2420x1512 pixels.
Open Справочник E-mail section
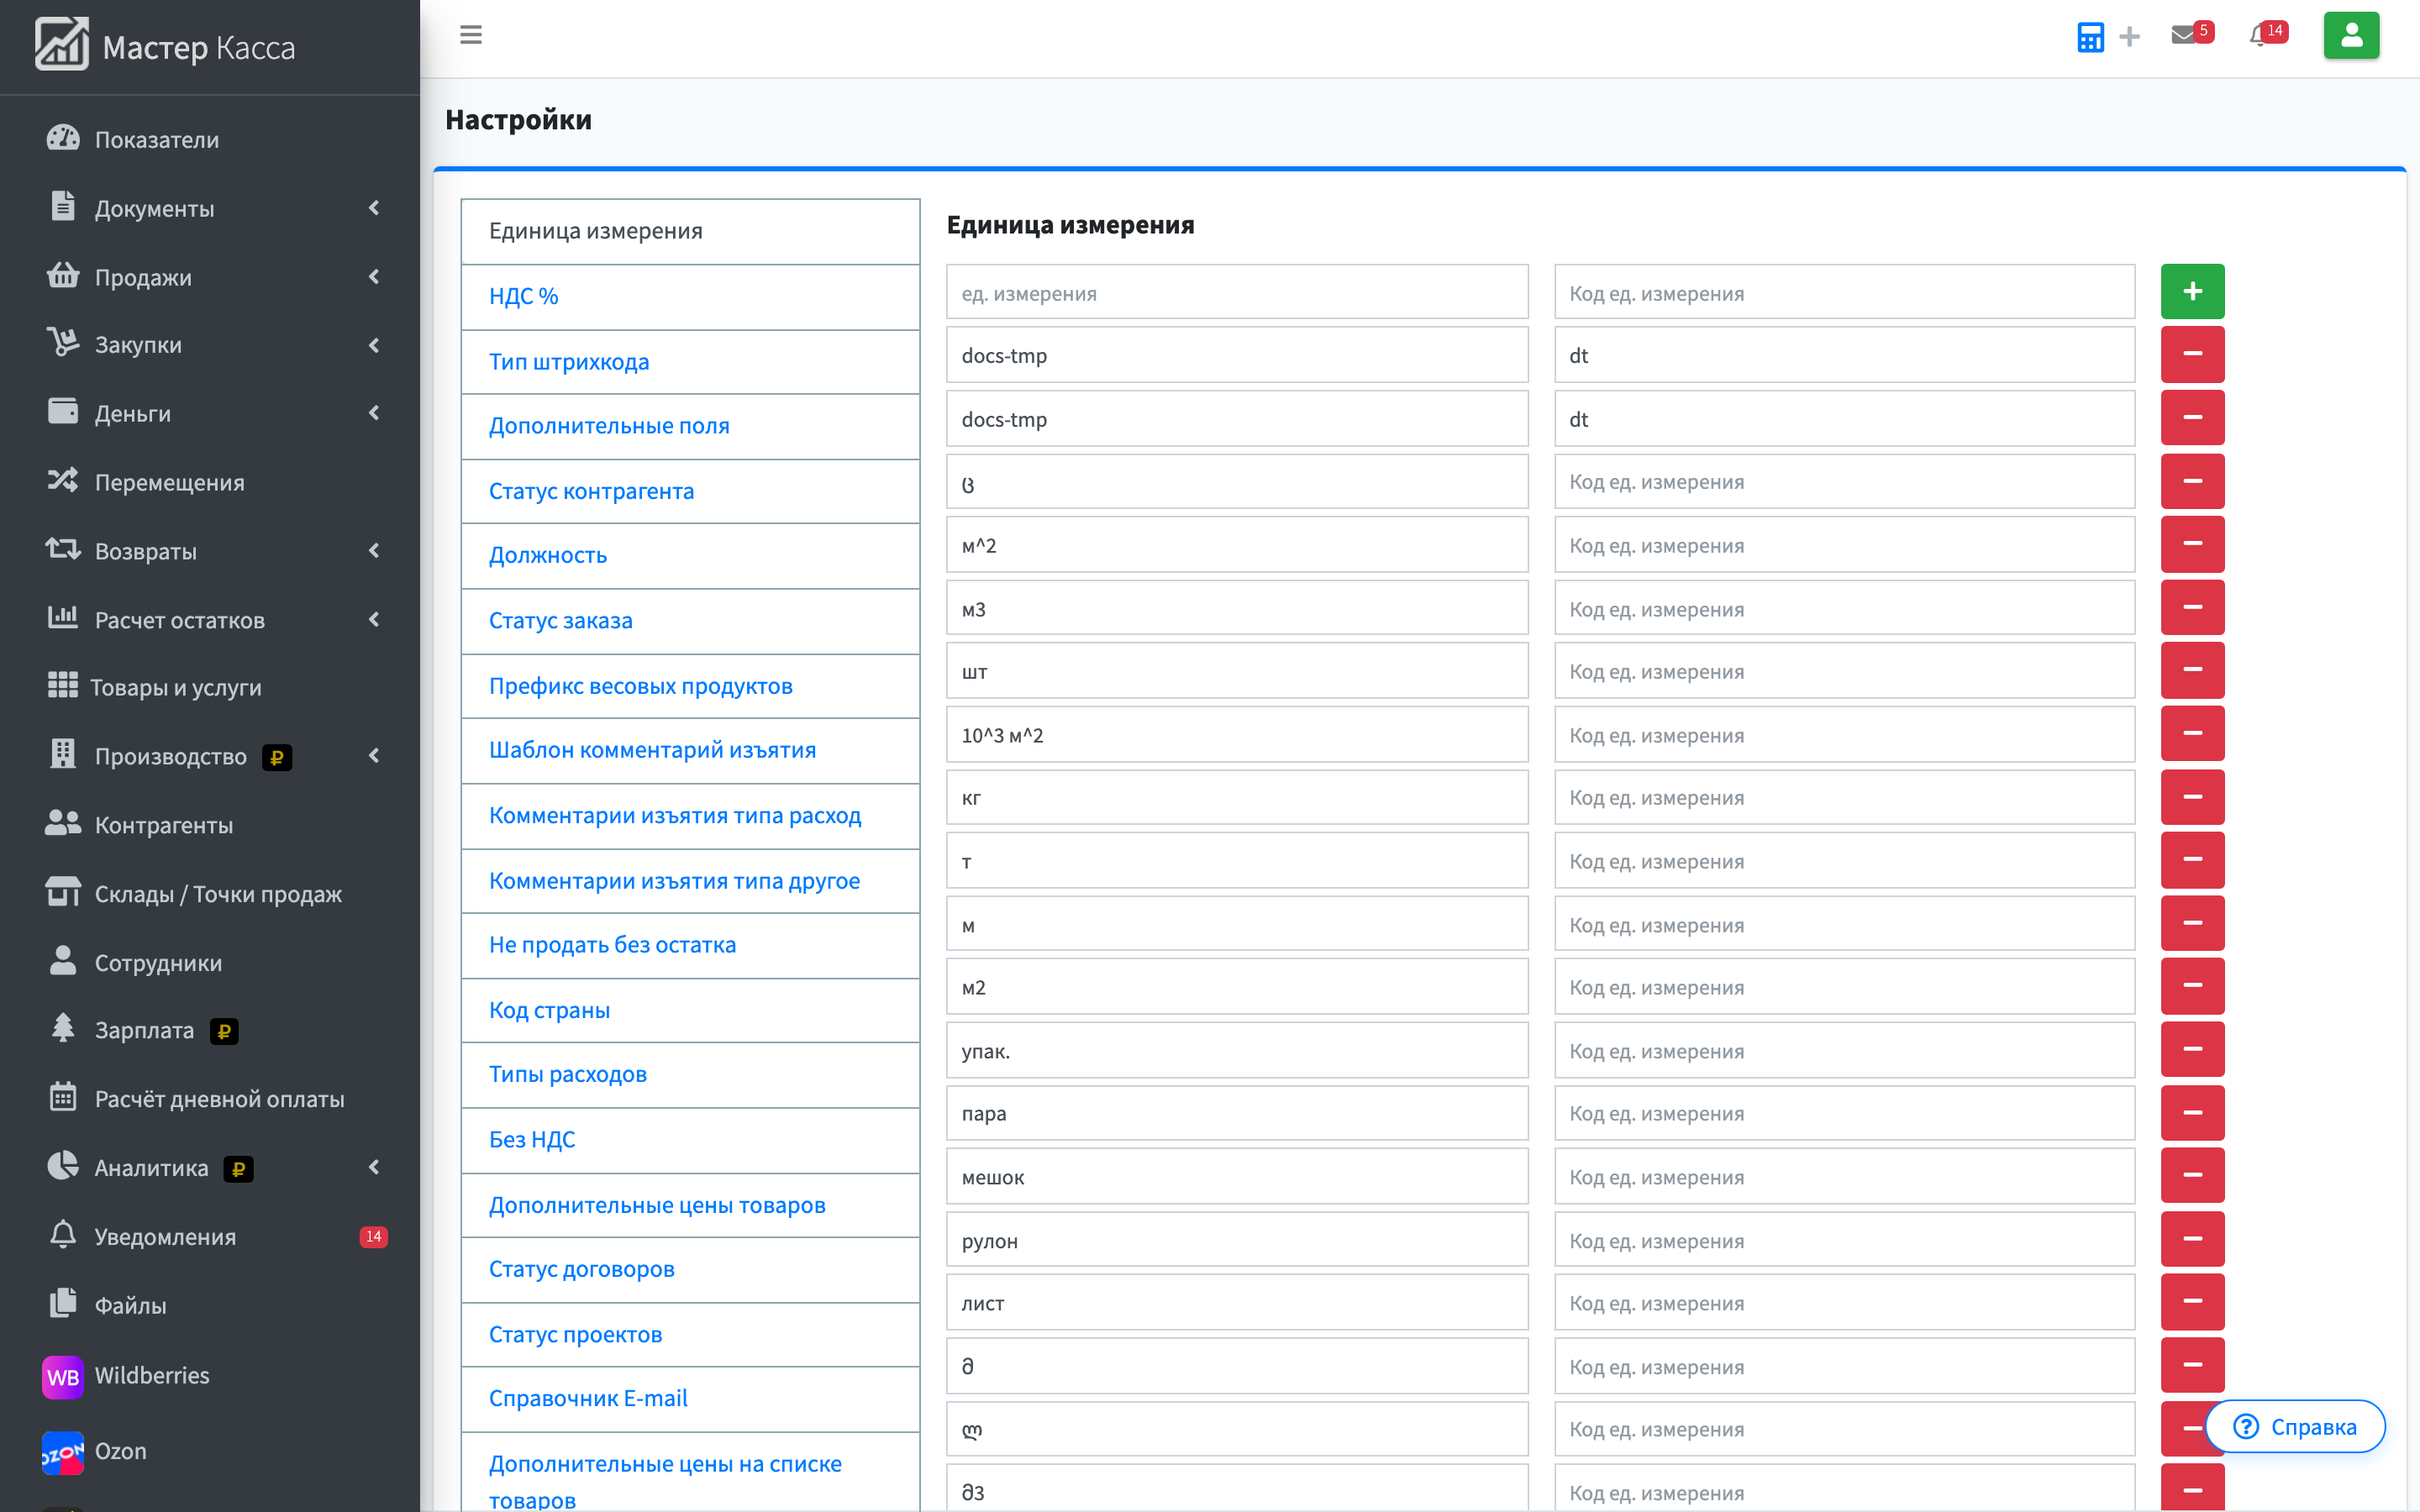click(x=690, y=1399)
